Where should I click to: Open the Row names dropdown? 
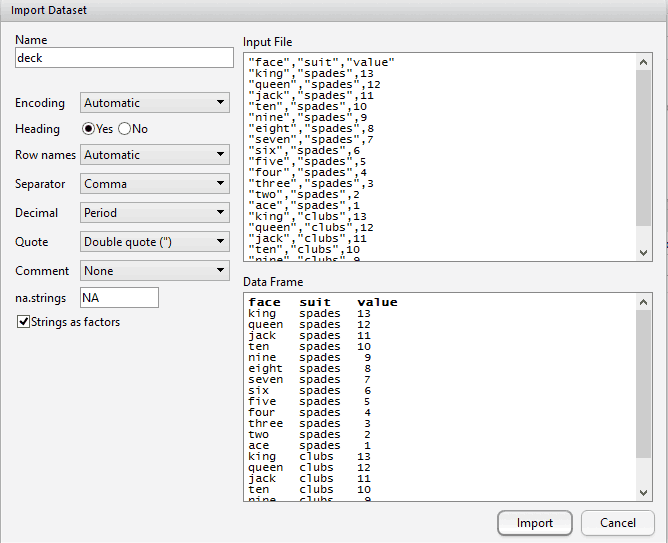coord(155,155)
